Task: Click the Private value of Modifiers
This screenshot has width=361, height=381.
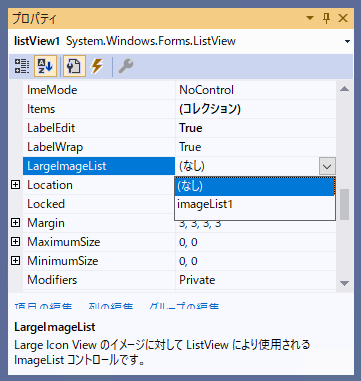Action: click(197, 280)
